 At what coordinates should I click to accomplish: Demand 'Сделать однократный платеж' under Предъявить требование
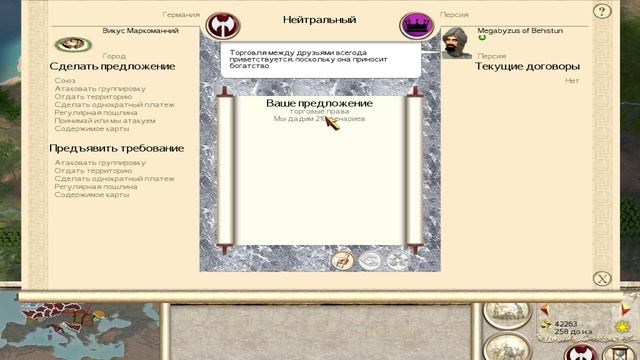click(114, 179)
